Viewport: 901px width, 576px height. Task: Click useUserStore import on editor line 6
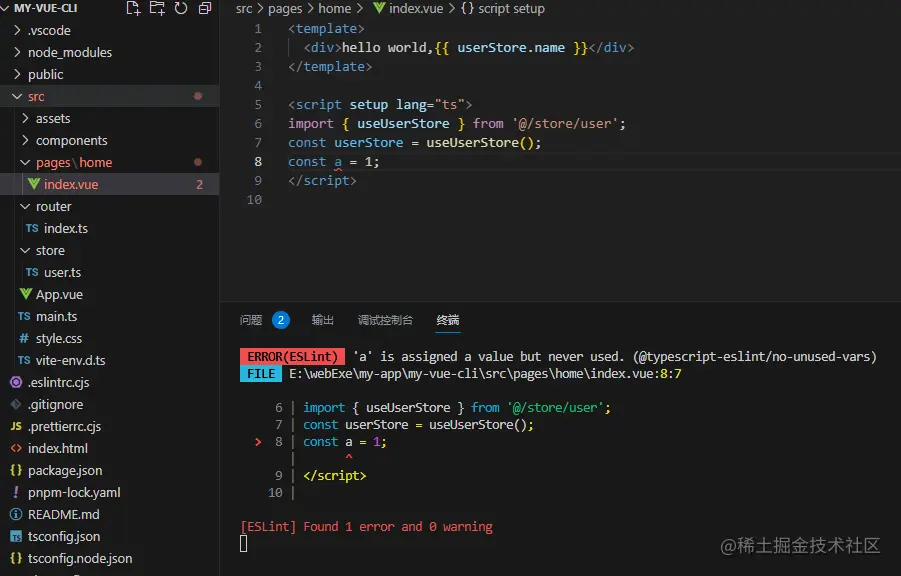(x=403, y=124)
